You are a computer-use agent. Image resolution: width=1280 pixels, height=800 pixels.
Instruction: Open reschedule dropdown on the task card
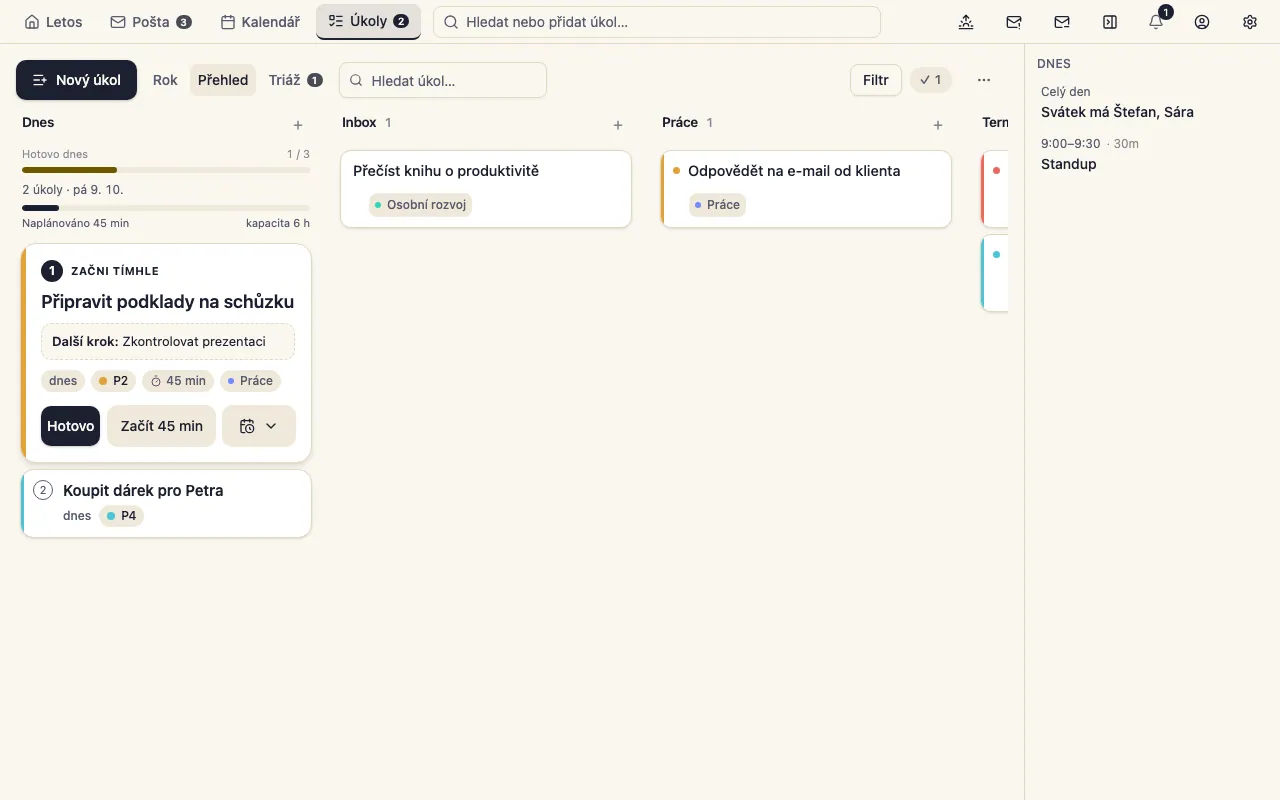pos(259,426)
